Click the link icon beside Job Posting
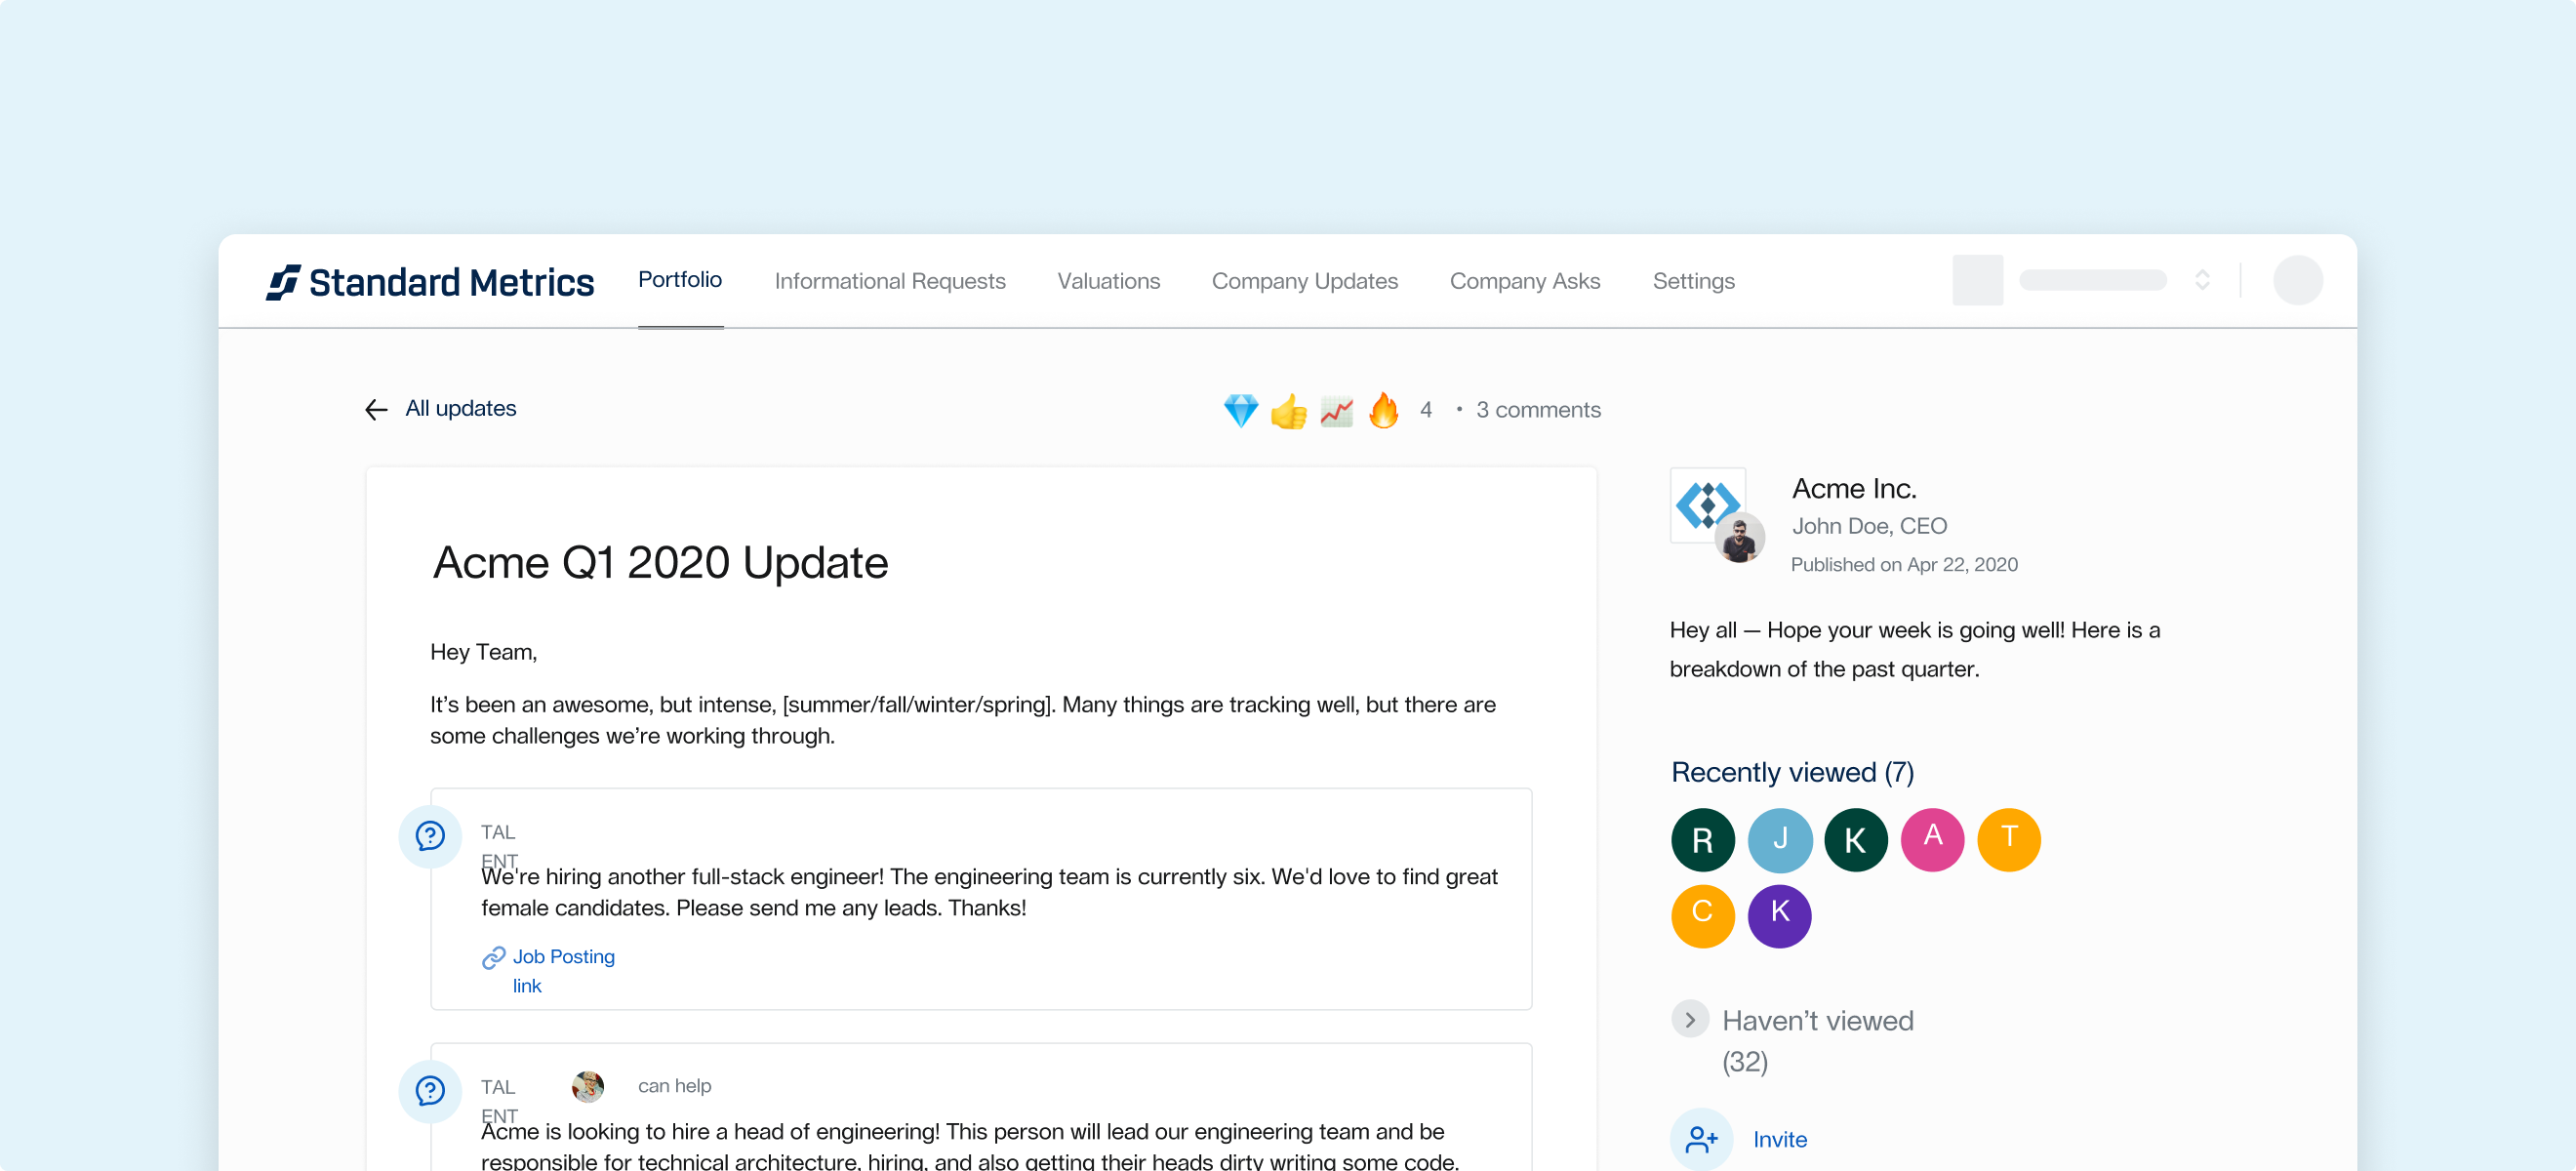The width and height of the screenshot is (2576, 1171). (493, 958)
